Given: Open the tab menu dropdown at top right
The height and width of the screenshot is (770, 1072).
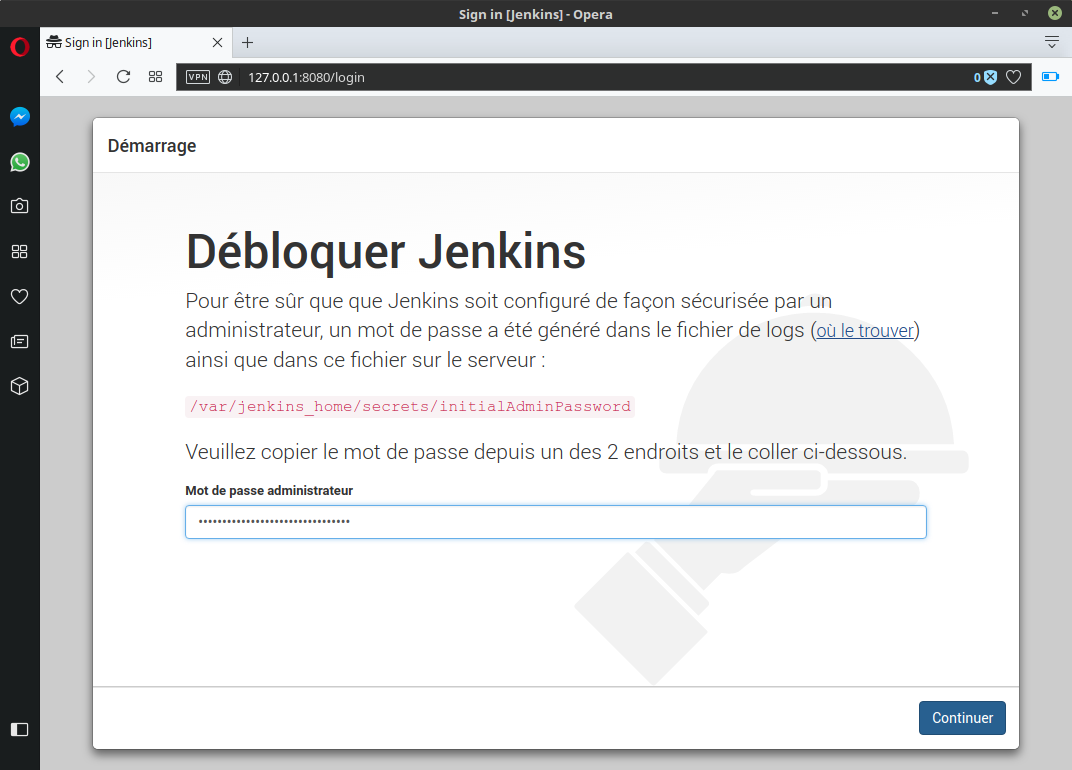Looking at the screenshot, I should (1051, 42).
